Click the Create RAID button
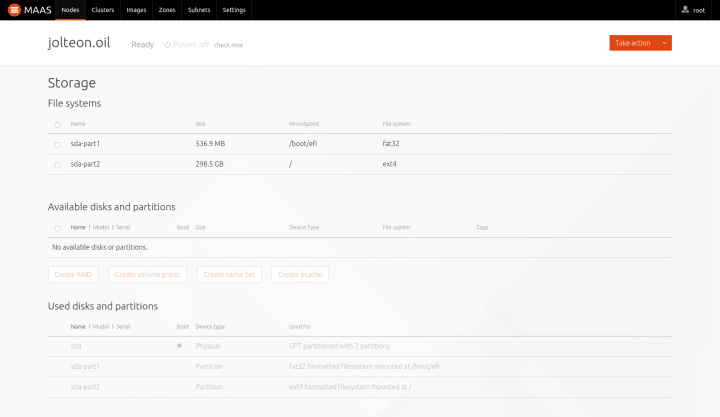Image resolution: width=720 pixels, height=417 pixels. point(73,274)
